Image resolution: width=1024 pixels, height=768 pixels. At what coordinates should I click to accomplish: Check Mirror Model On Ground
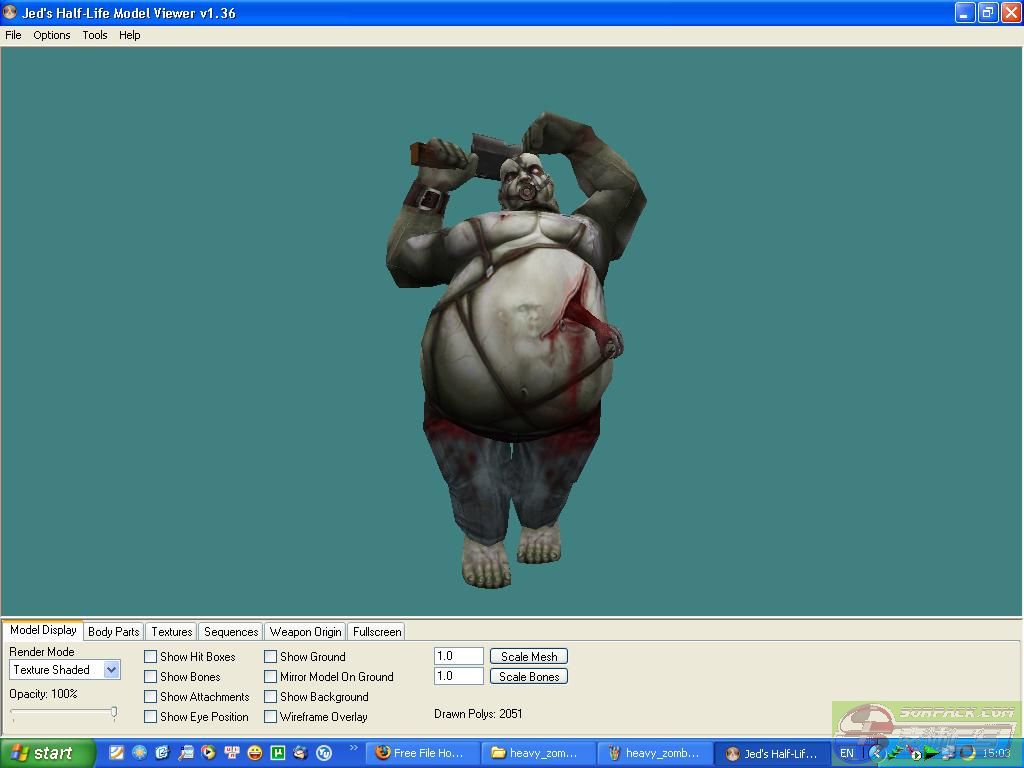click(x=270, y=677)
